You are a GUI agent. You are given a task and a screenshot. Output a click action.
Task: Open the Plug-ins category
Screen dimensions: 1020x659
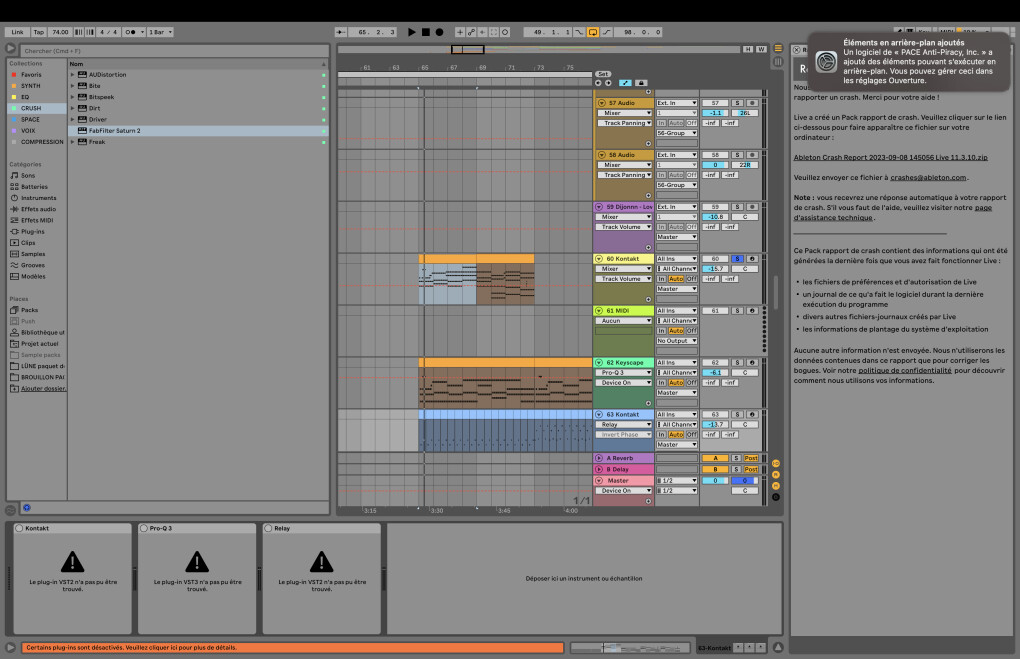(33, 232)
